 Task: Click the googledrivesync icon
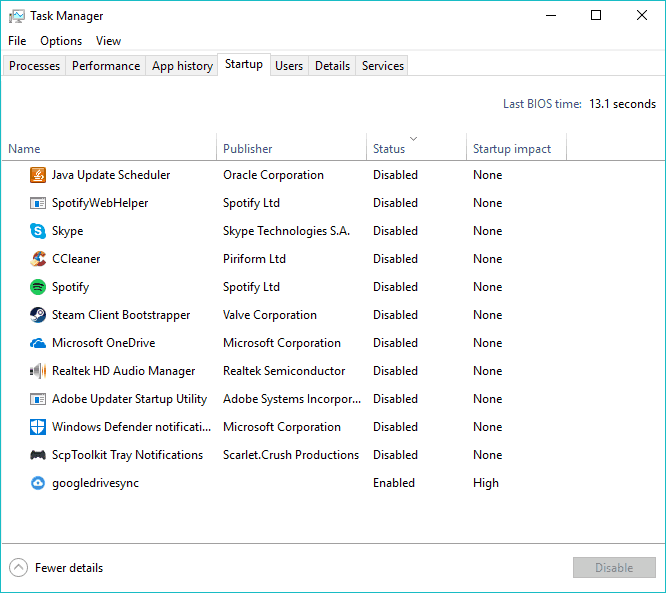38,483
